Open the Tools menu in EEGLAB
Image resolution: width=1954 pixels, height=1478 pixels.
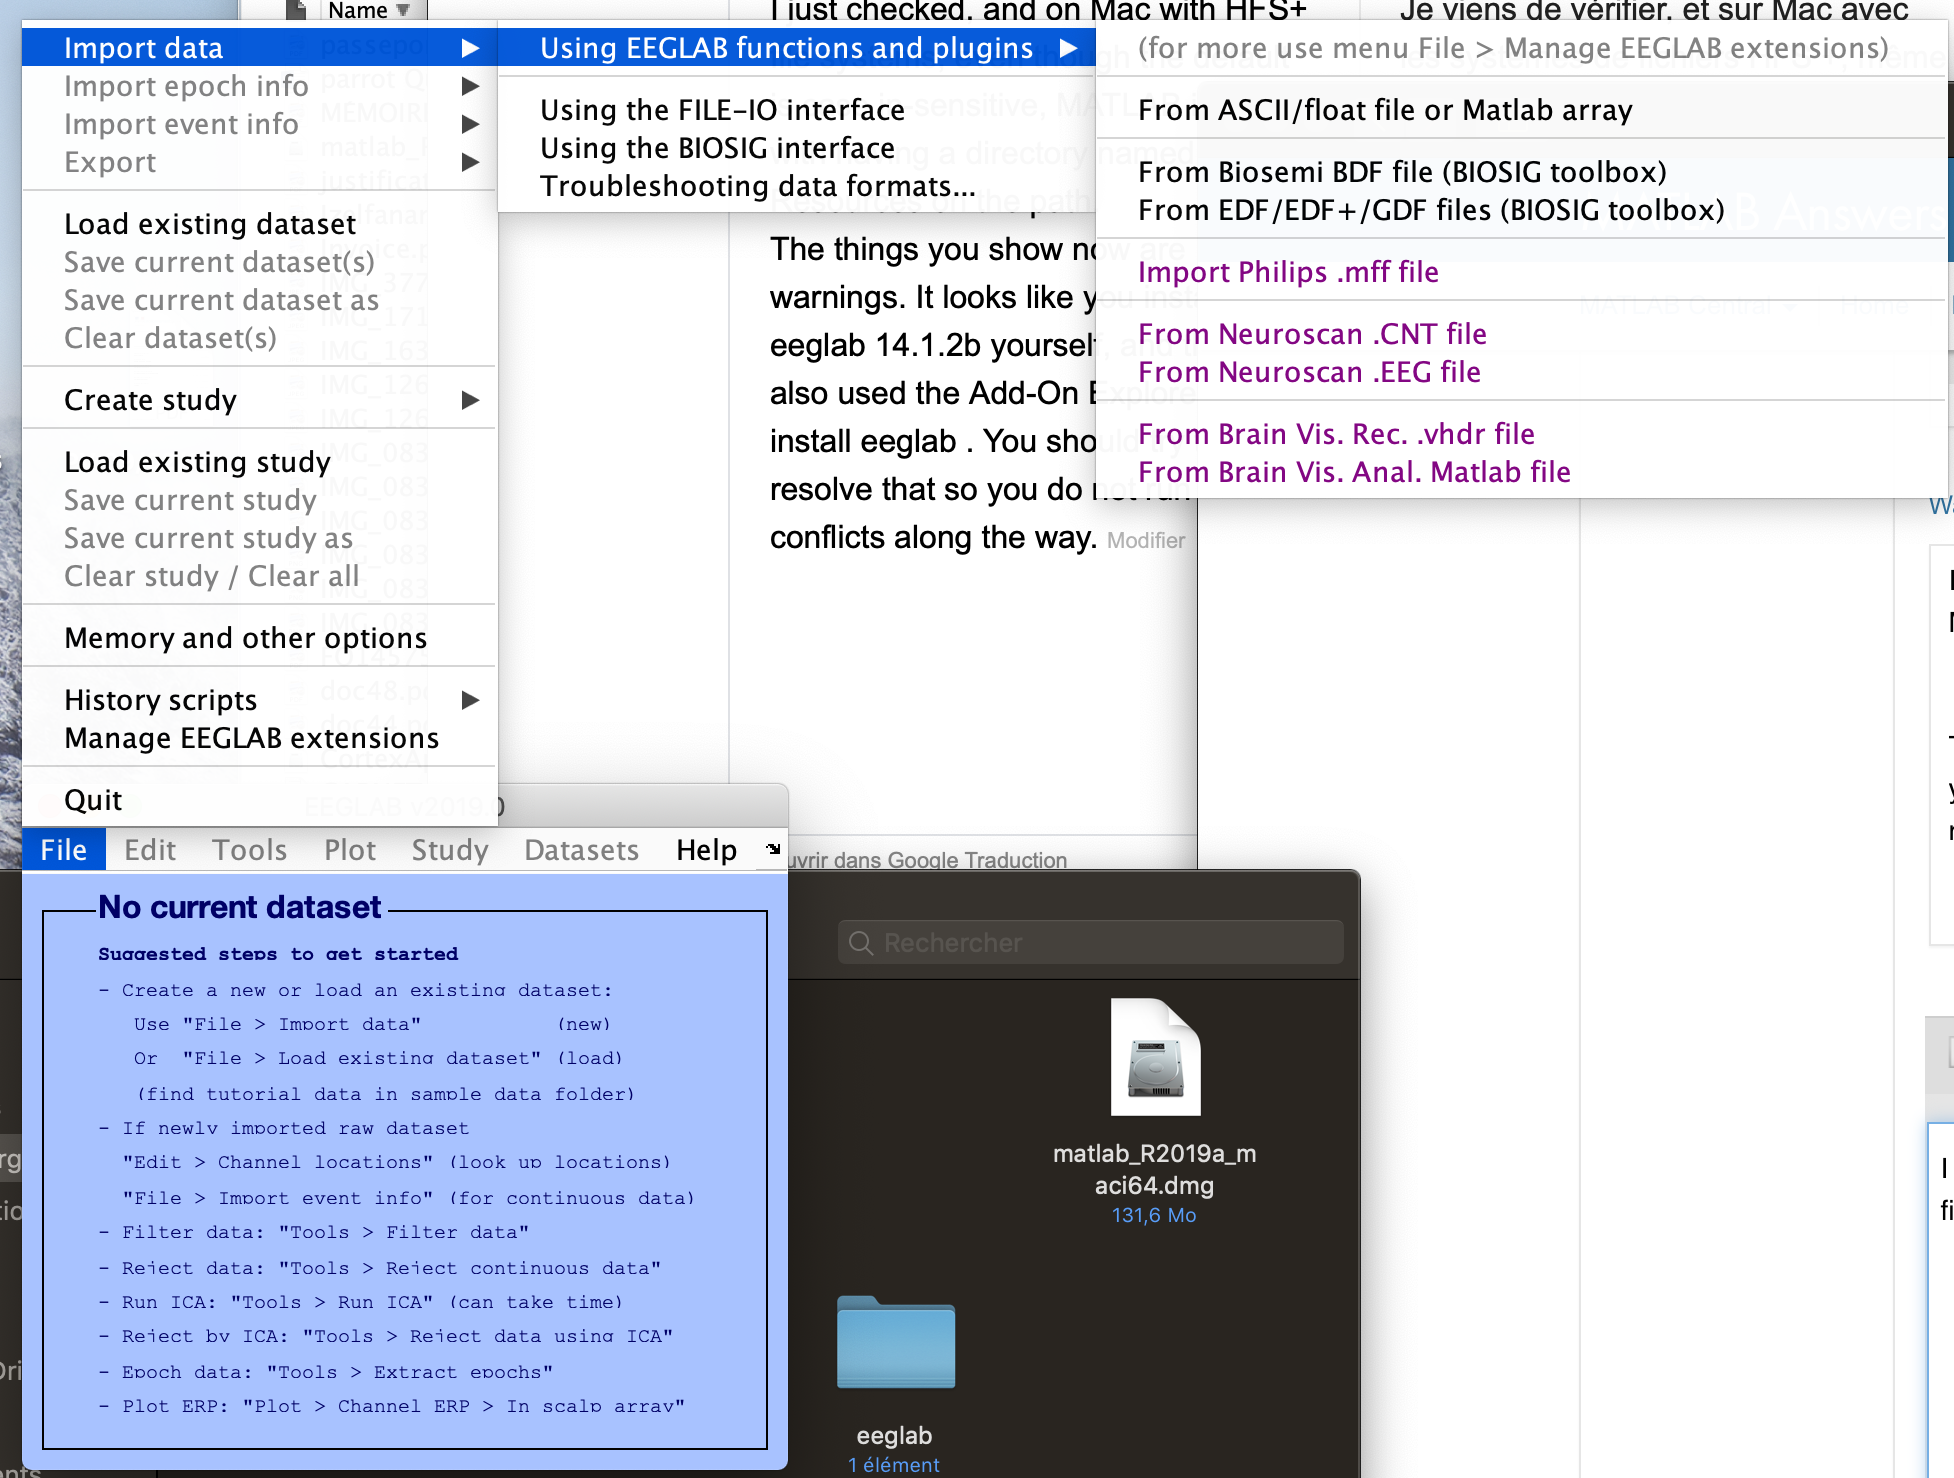(249, 850)
